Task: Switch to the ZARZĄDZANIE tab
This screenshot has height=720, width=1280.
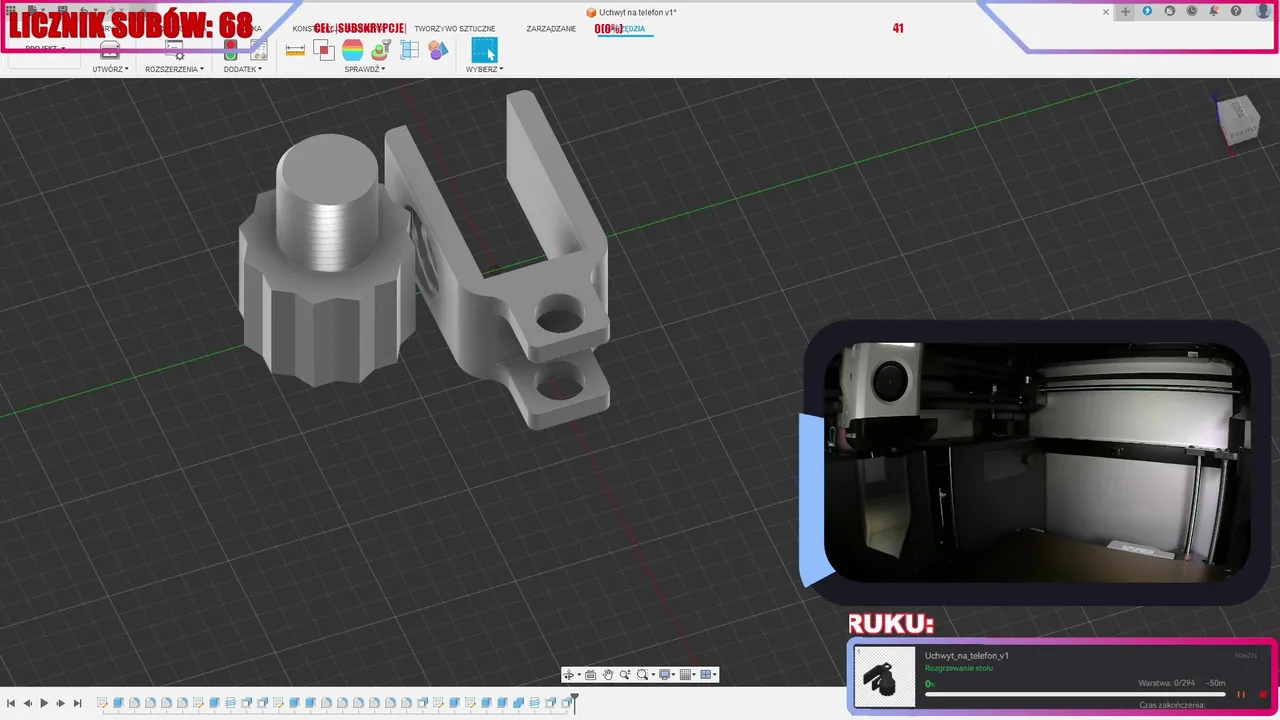Action: point(551,29)
